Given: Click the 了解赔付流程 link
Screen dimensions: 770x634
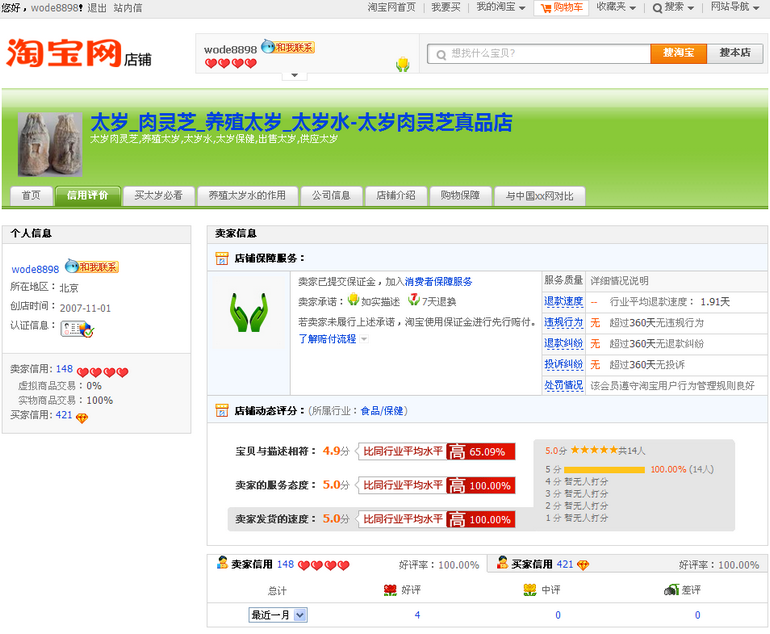Looking at the screenshot, I should (328, 339).
